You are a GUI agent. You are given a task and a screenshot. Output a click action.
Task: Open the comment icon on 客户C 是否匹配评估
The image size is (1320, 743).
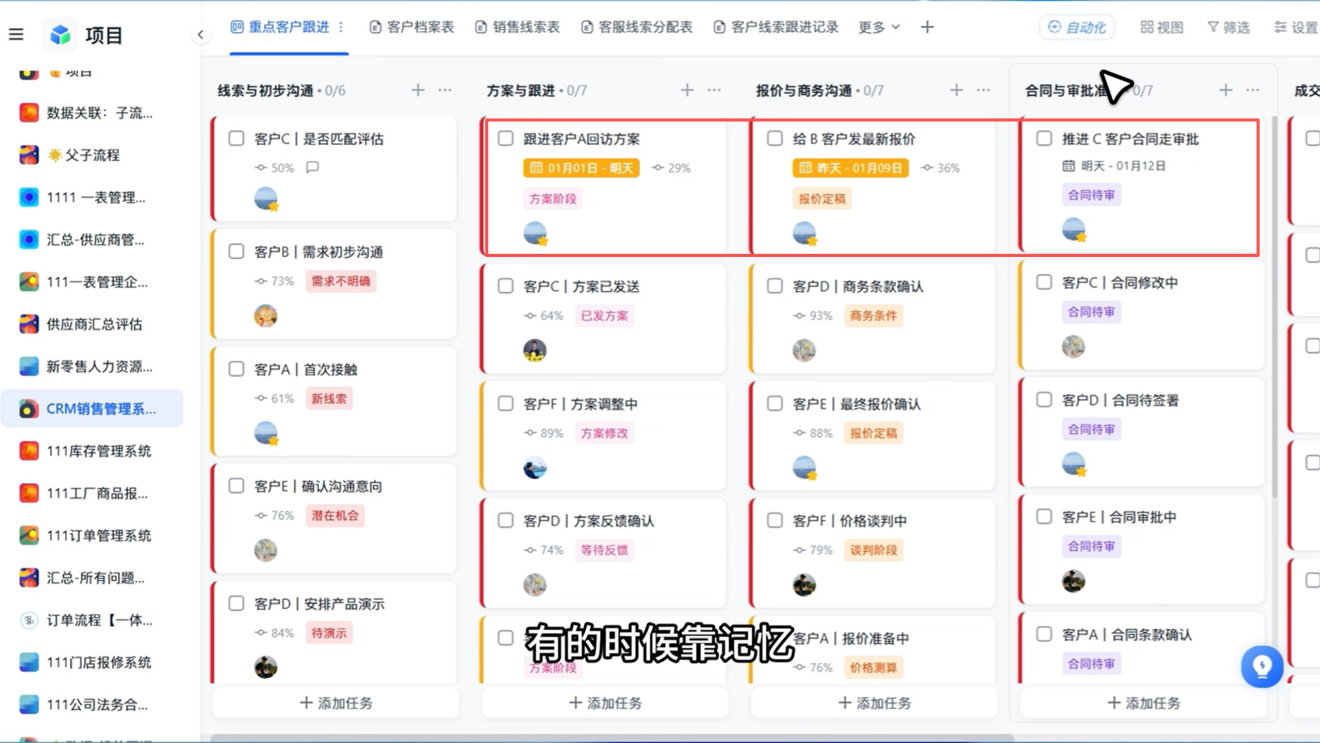312,168
